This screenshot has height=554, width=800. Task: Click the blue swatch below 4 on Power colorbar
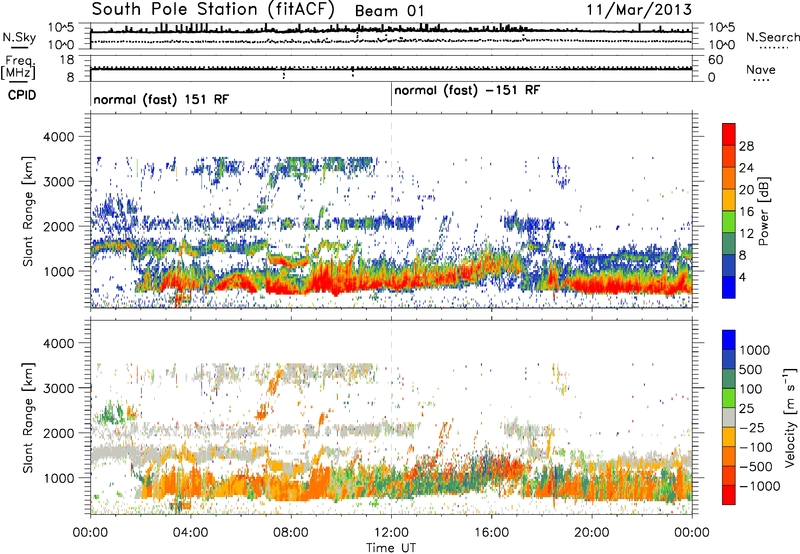tap(729, 288)
